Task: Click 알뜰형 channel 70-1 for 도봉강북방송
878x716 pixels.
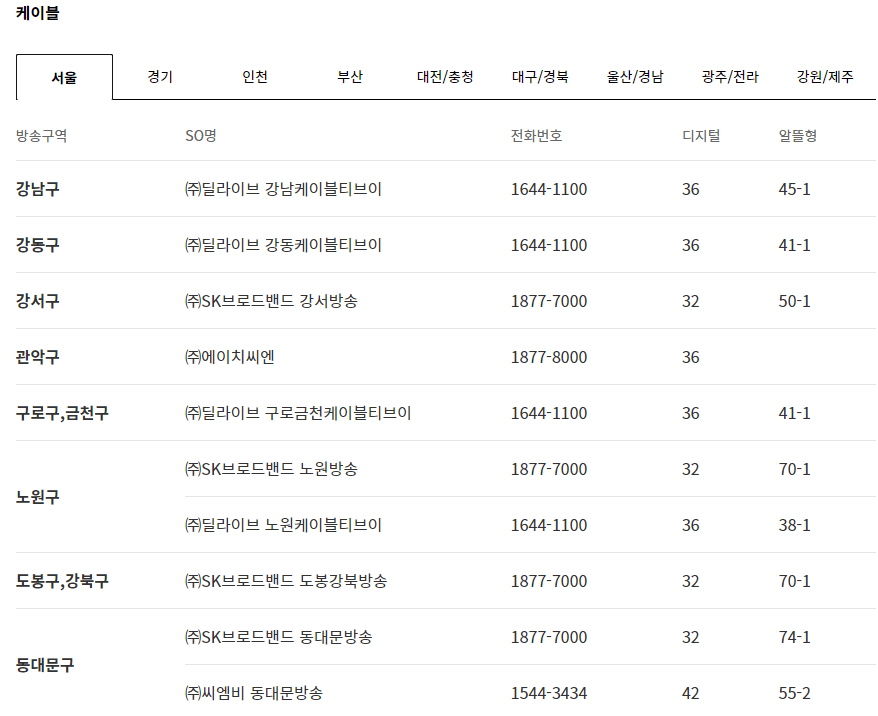Action: [794, 581]
